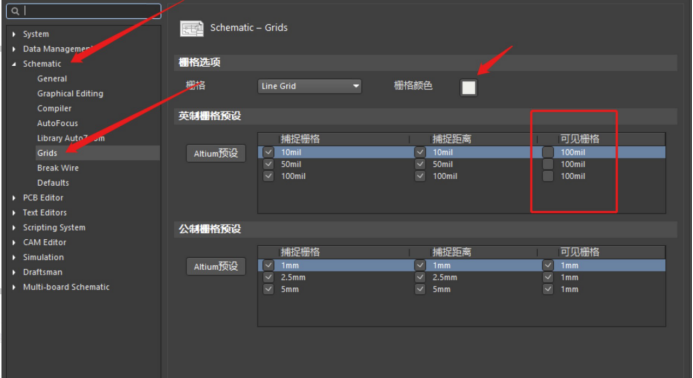Click the metric Altium preset button
This screenshot has width=693, height=378.
click(216, 267)
